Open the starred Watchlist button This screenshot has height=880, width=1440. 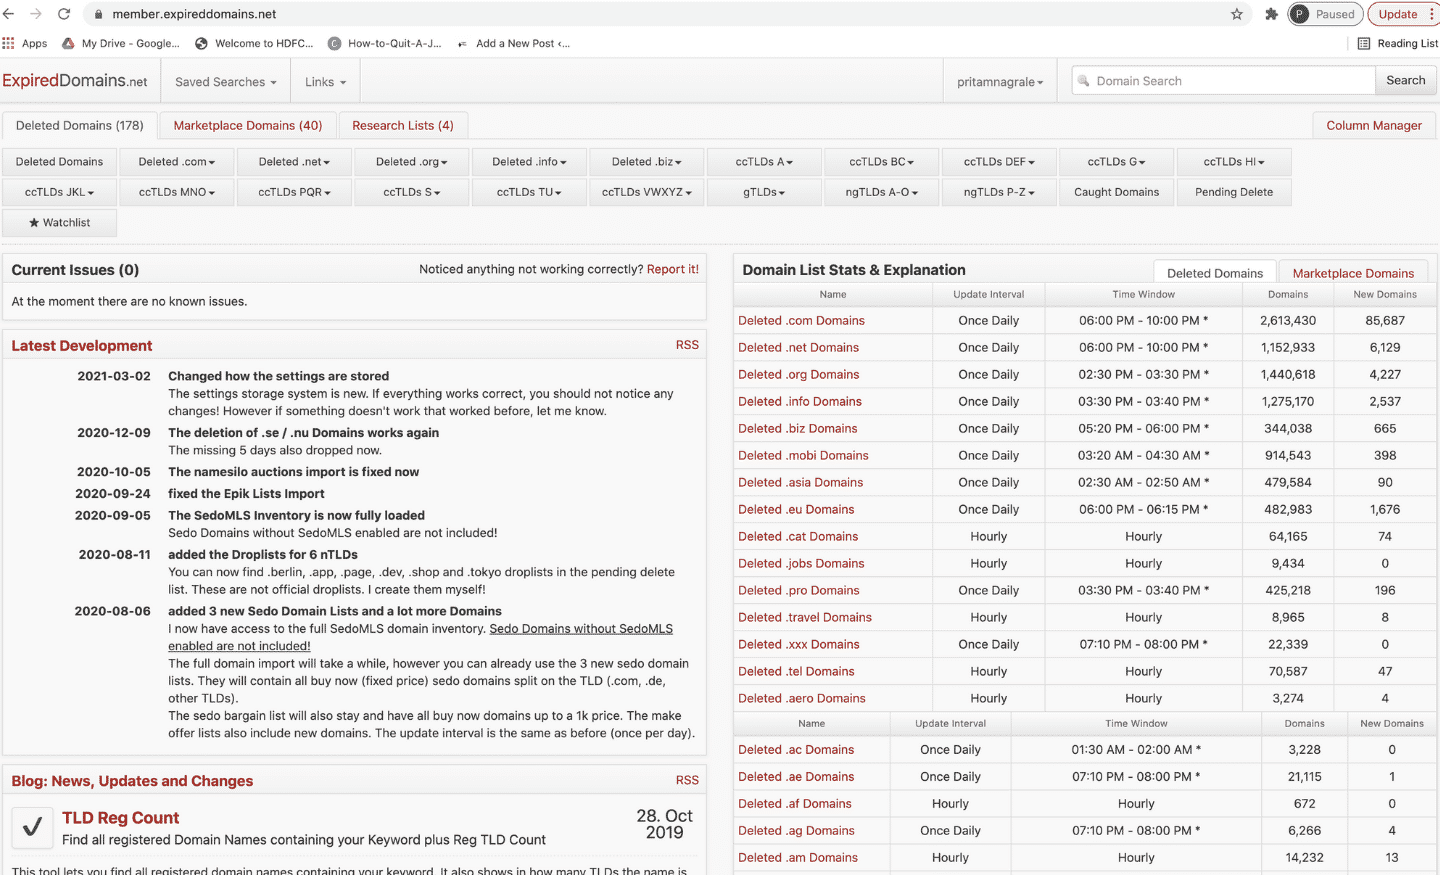59,222
